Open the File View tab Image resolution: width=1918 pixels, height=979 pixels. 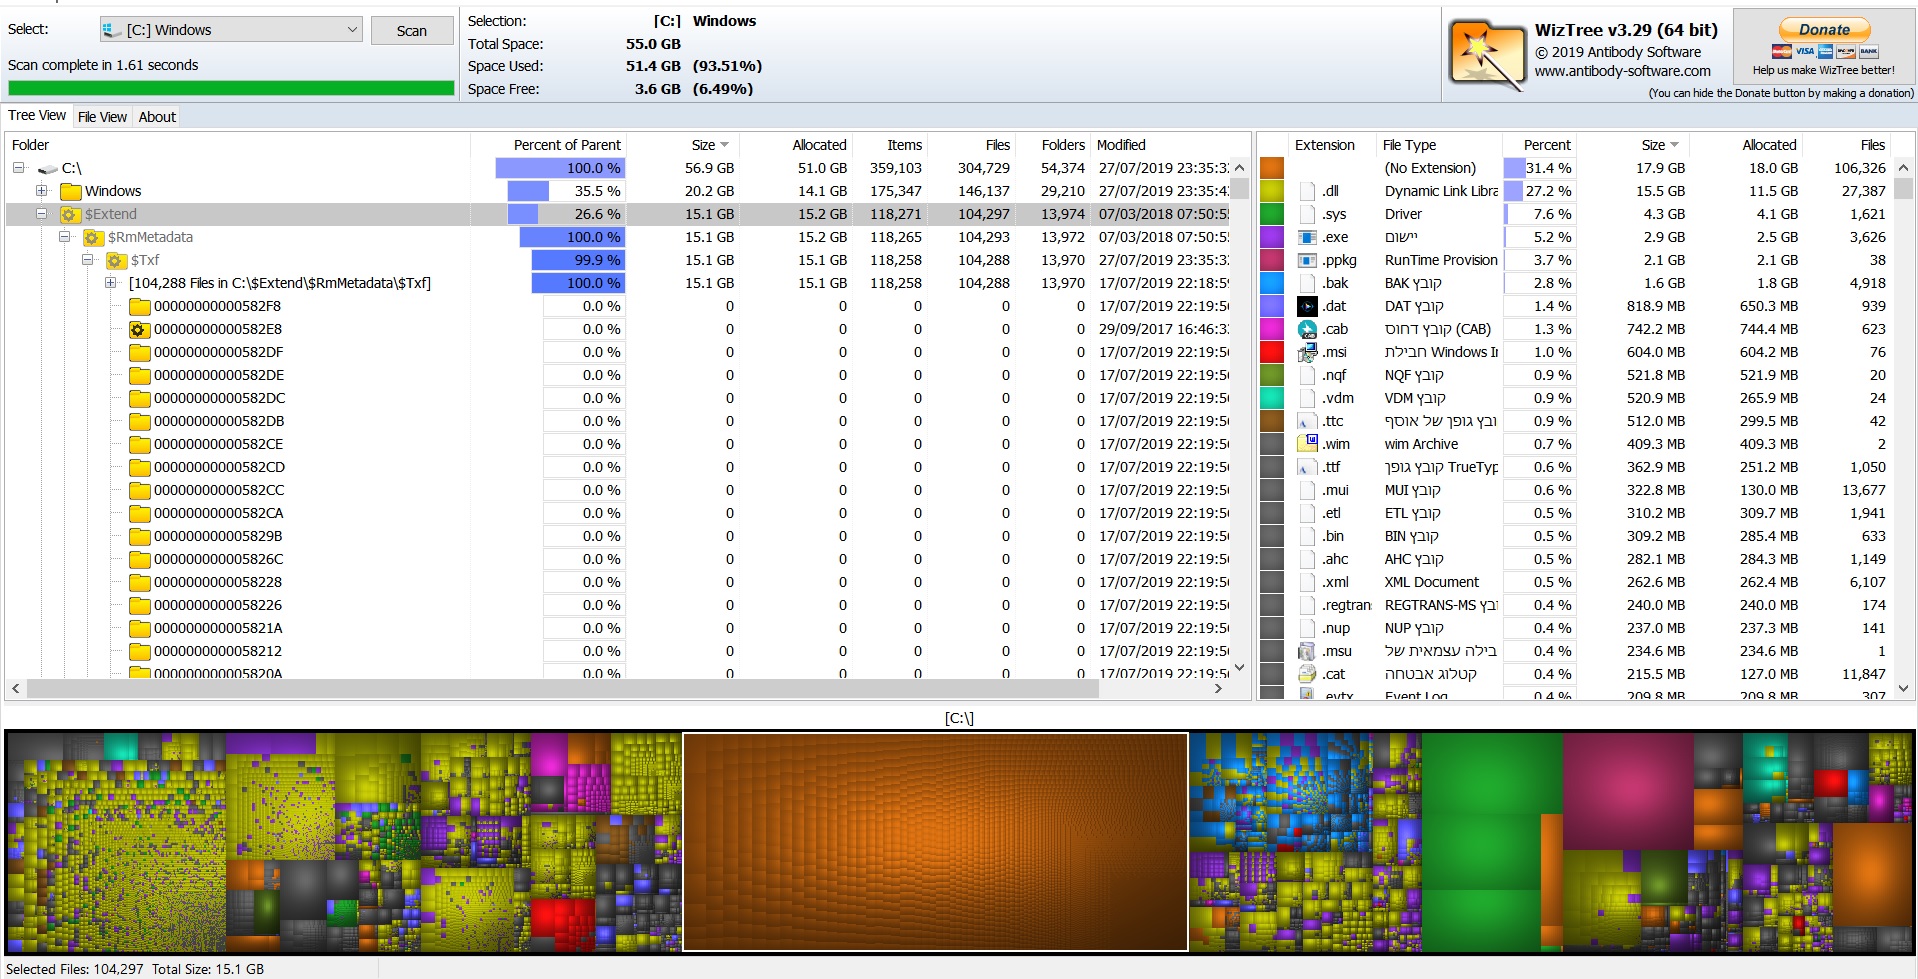tap(102, 117)
